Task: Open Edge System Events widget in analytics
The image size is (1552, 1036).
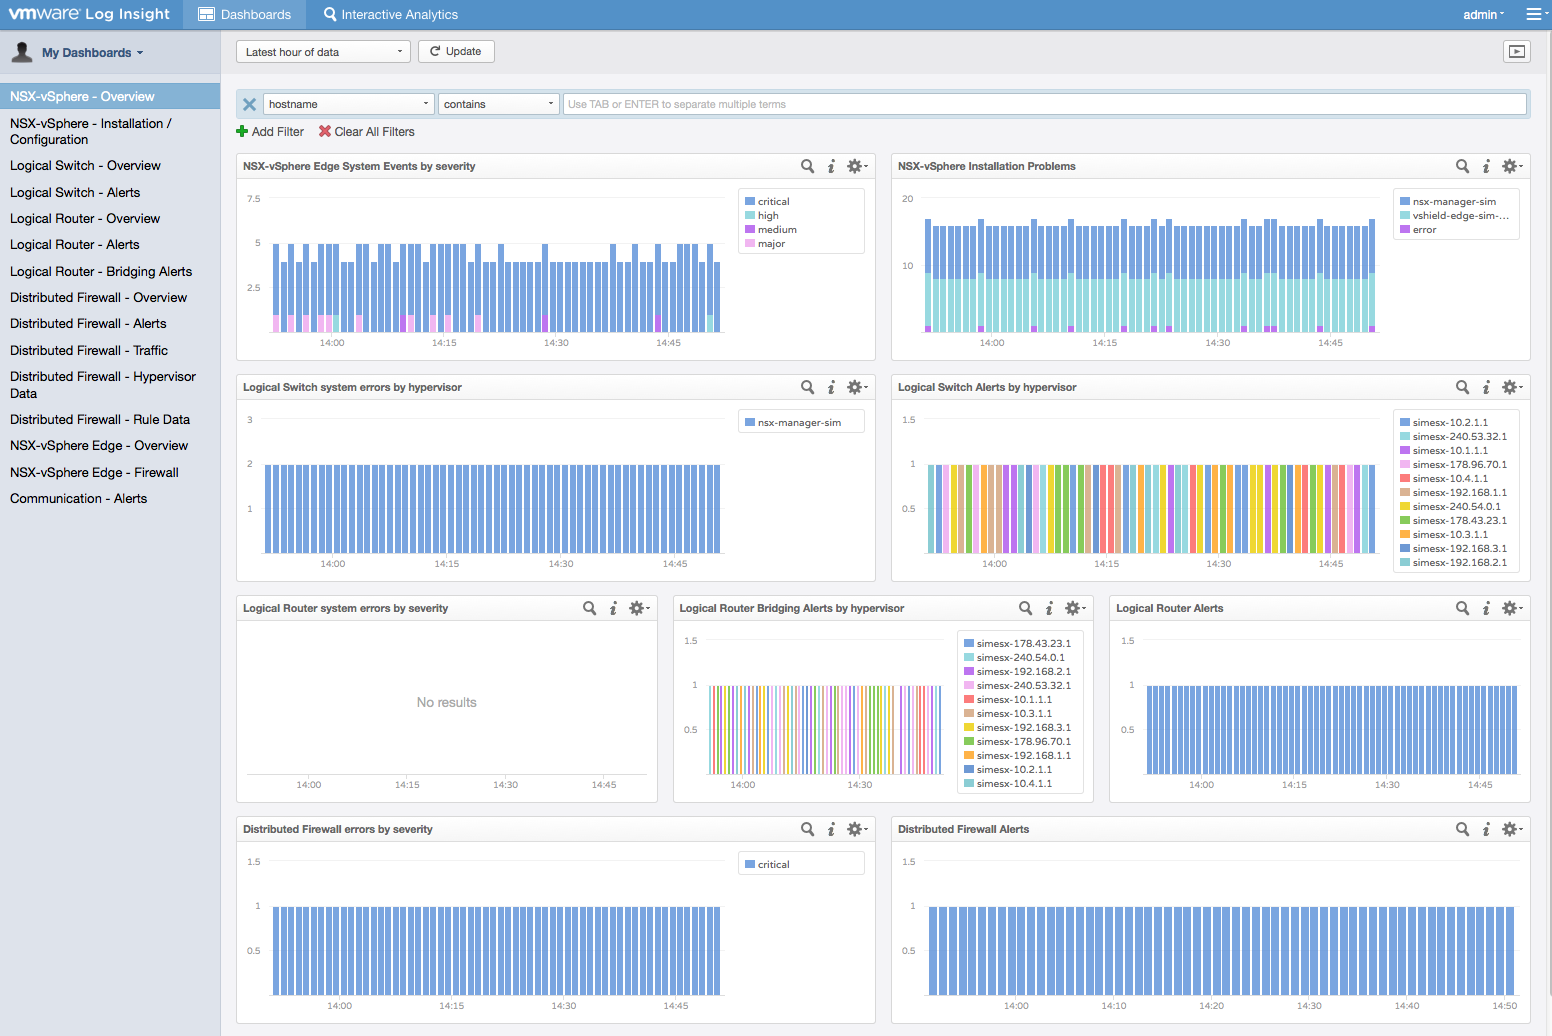Action: coord(807,166)
